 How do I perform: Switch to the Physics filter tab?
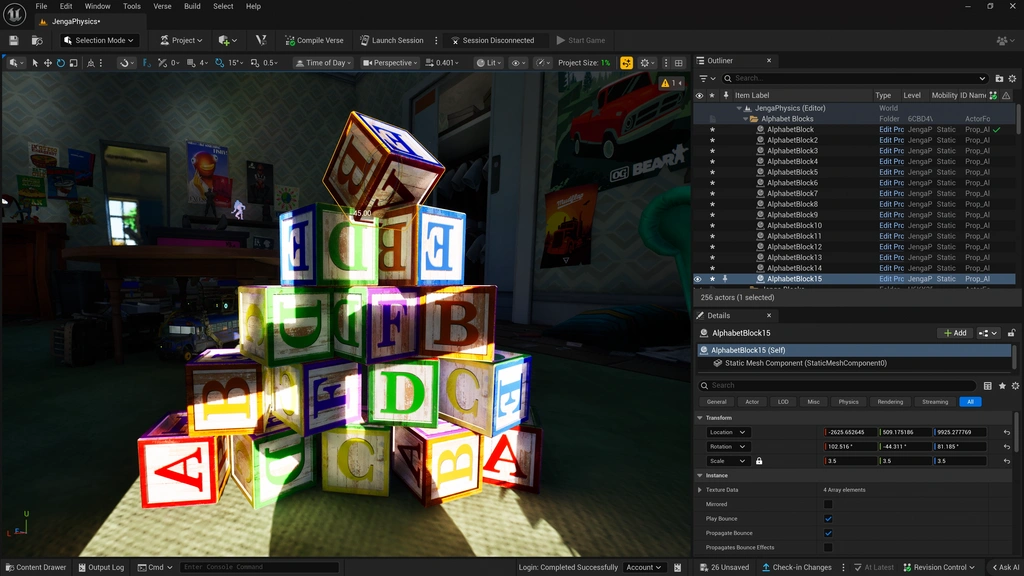click(848, 402)
